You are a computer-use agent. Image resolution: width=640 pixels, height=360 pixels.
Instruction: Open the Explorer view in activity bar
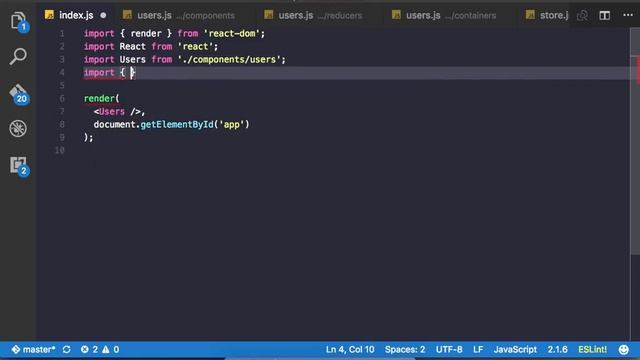(18, 21)
